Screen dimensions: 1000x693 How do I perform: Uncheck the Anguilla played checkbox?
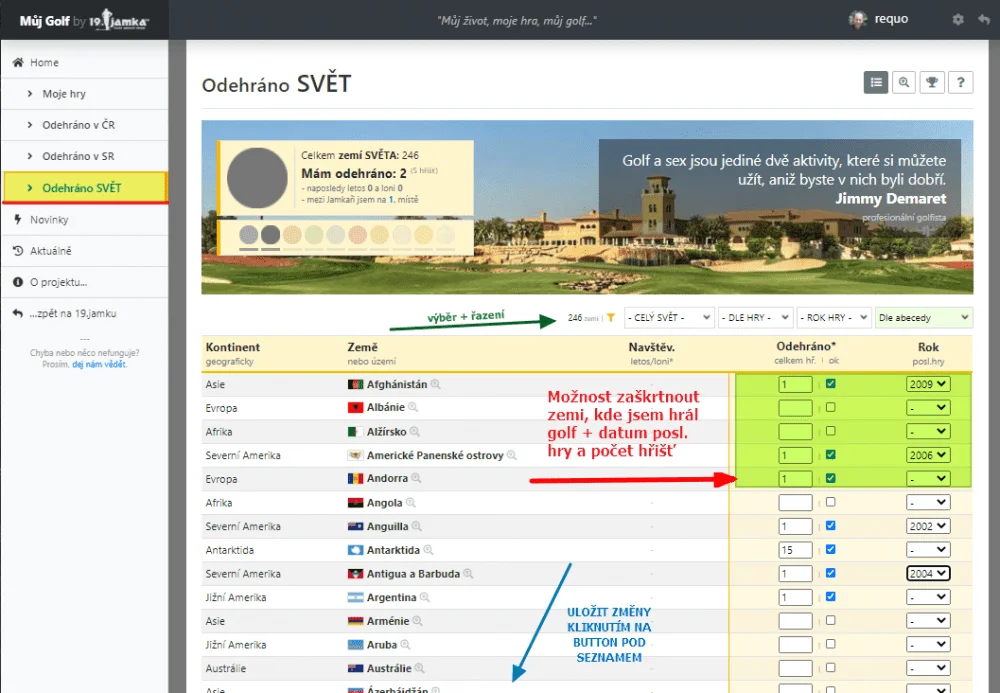830,525
